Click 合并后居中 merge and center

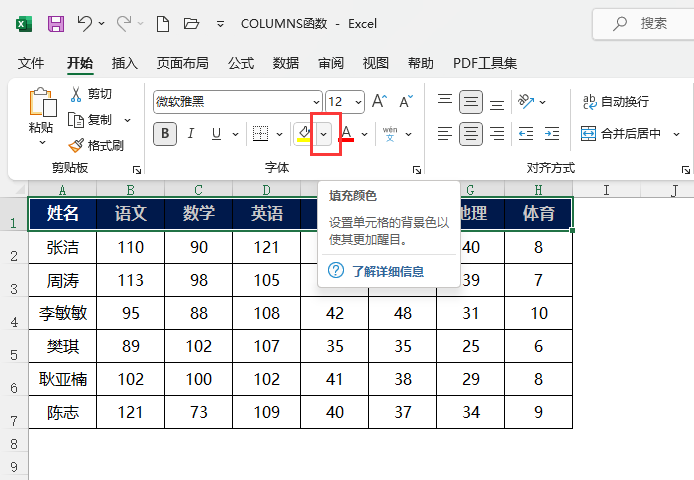click(621, 133)
